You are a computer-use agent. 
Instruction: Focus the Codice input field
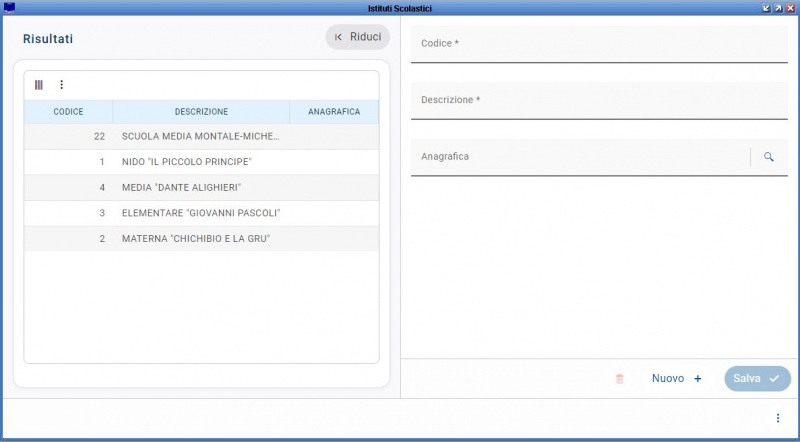[599, 44]
